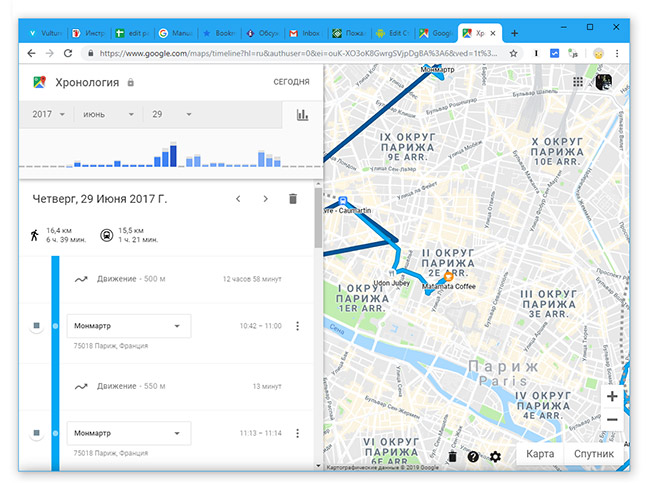Image resolution: width=650 pixels, height=483 pixels.
Task: Zoom out on the map
Action: 612,420
